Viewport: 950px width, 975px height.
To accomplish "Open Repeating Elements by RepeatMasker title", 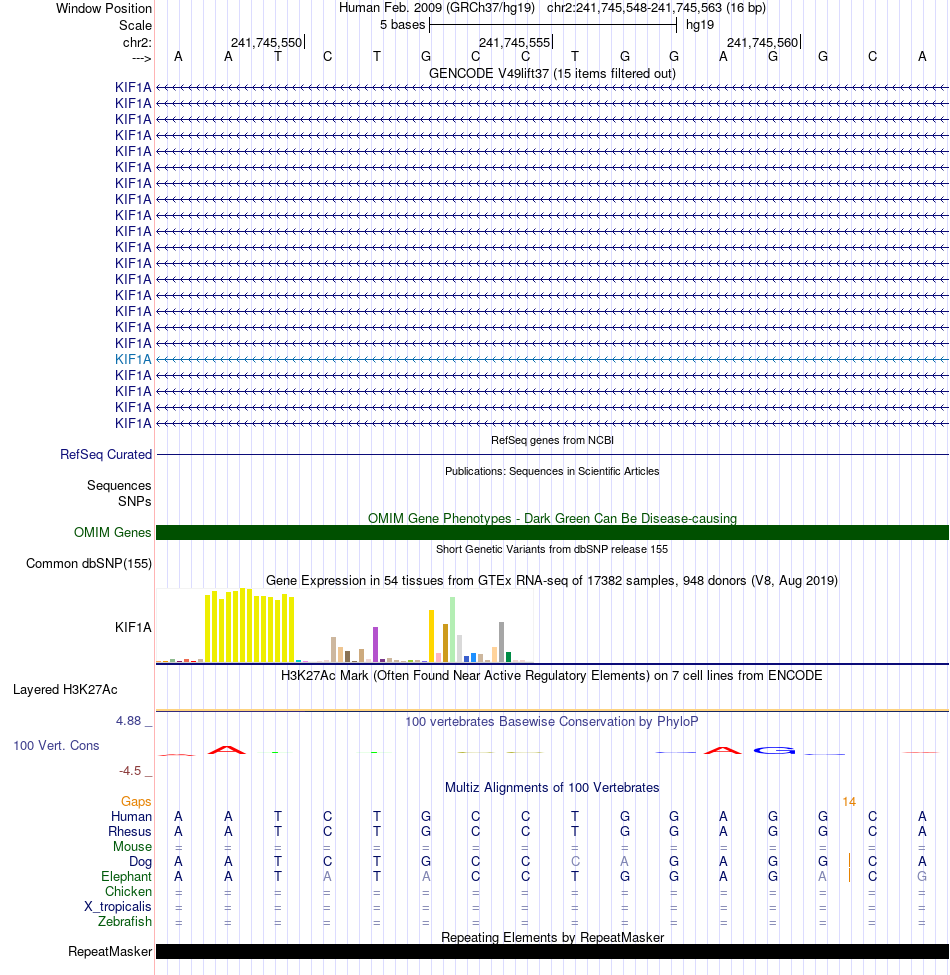I will click(552, 937).
